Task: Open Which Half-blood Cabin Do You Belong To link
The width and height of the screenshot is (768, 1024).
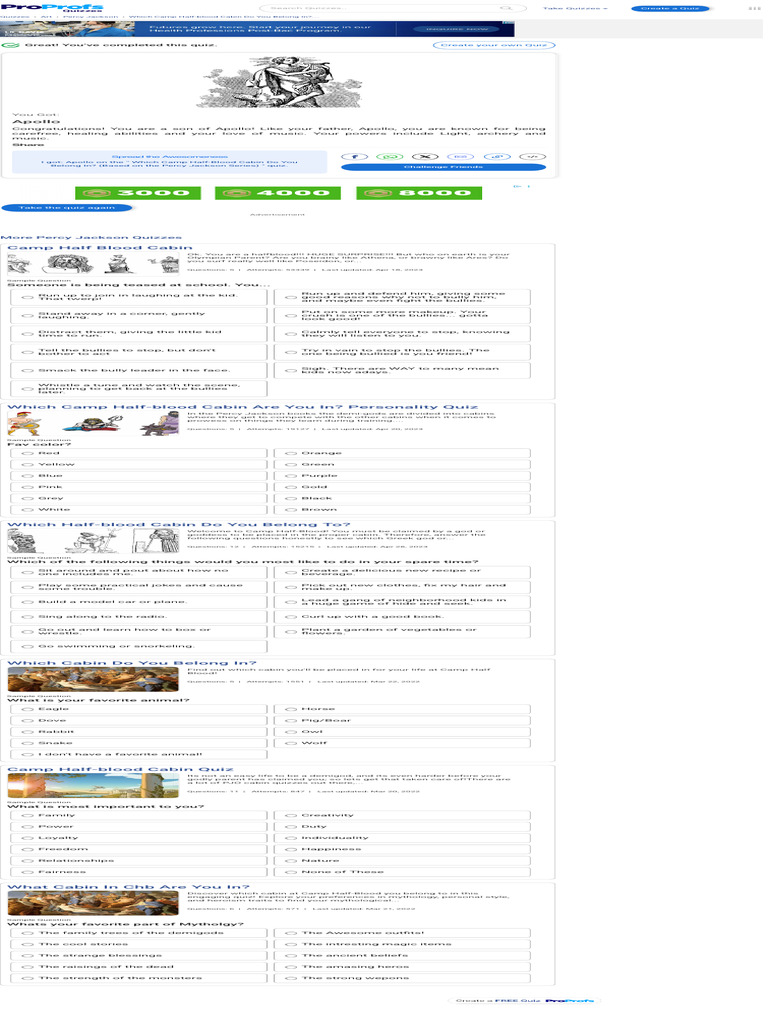Action: click(x=179, y=524)
